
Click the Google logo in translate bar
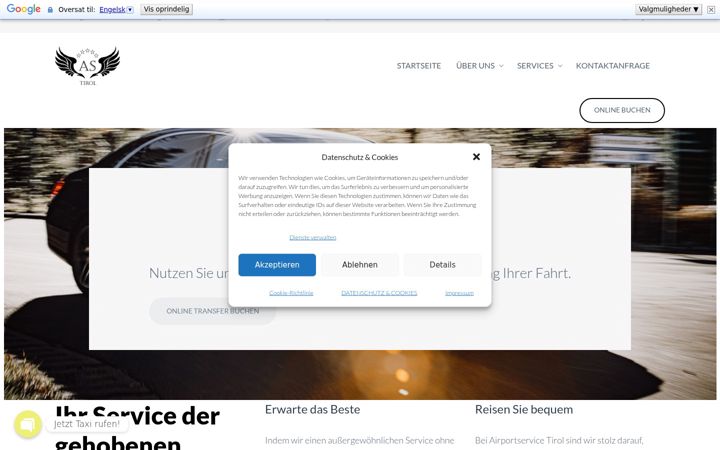click(x=23, y=9)
